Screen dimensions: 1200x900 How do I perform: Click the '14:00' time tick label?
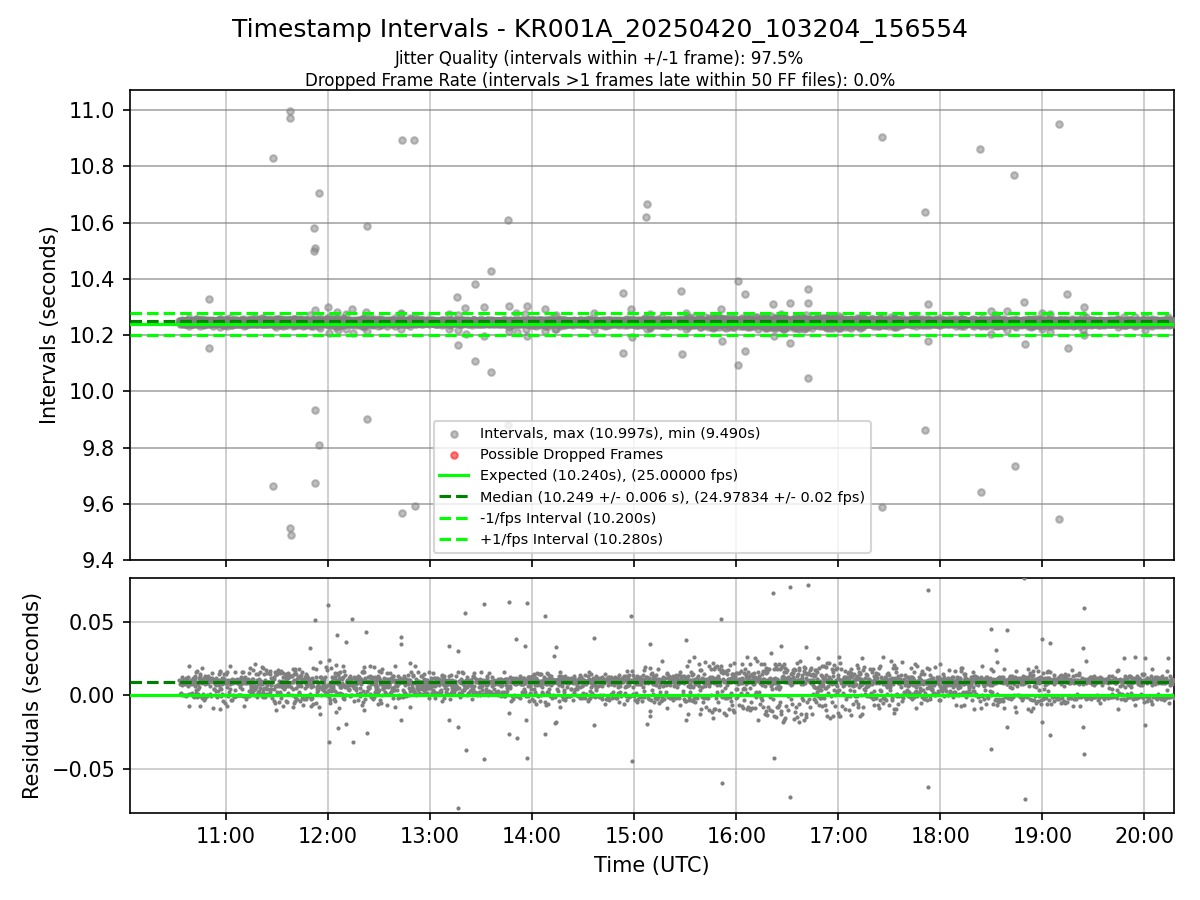coord(531,834)
